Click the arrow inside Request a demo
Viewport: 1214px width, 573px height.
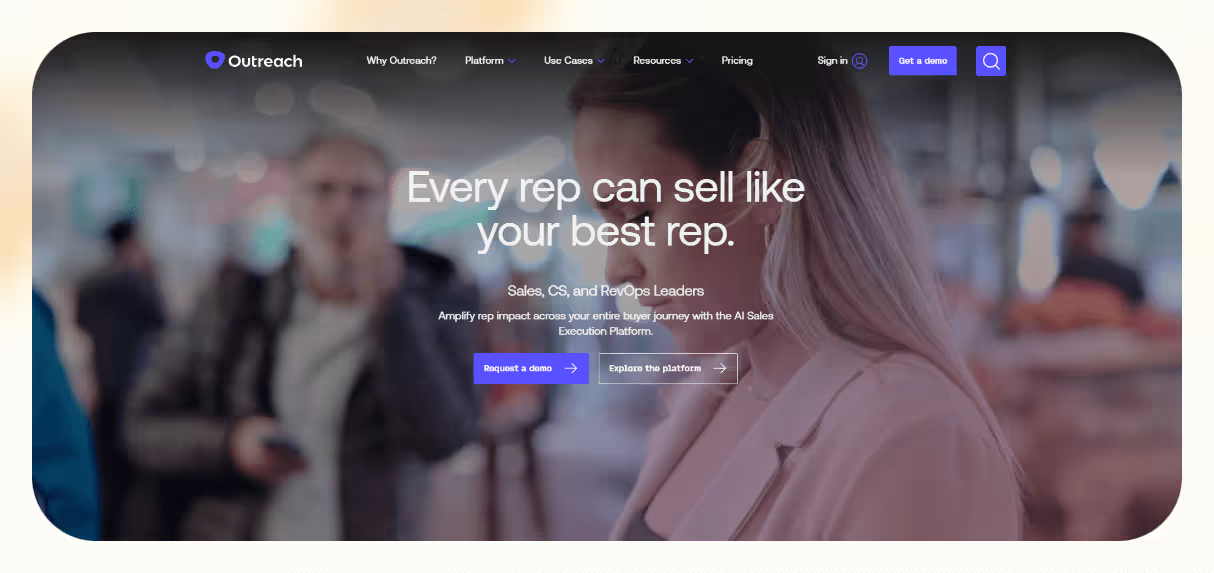pos(571,368)
